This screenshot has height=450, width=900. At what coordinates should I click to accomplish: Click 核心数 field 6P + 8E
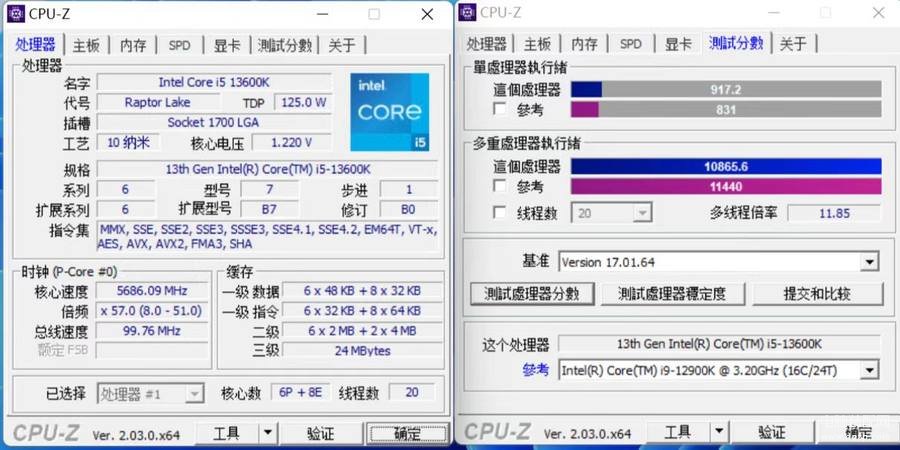coord(301,393)
